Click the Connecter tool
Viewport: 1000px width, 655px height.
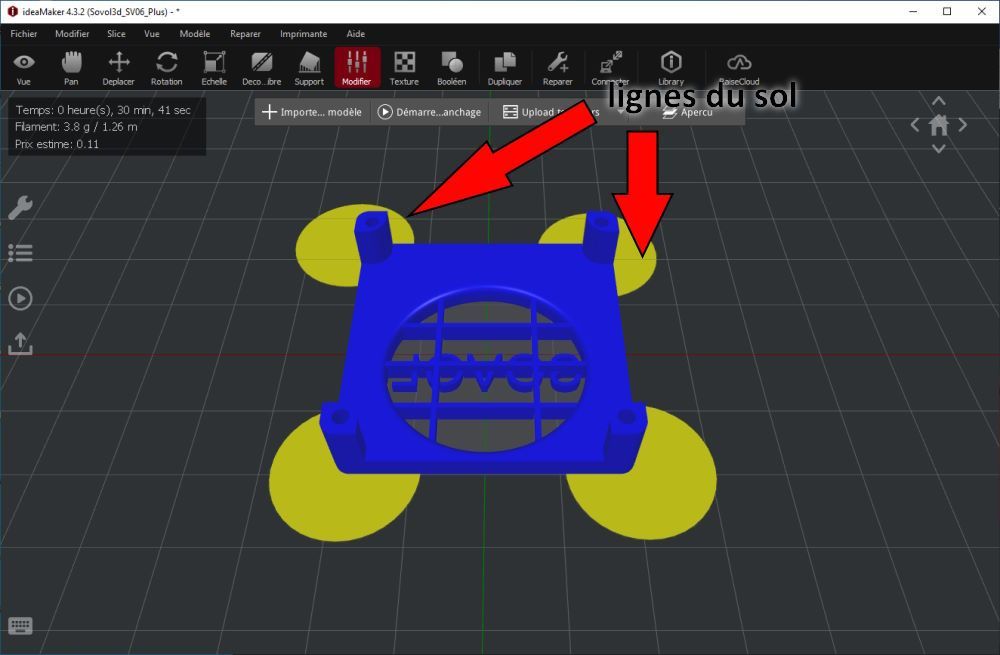point(610,68)
